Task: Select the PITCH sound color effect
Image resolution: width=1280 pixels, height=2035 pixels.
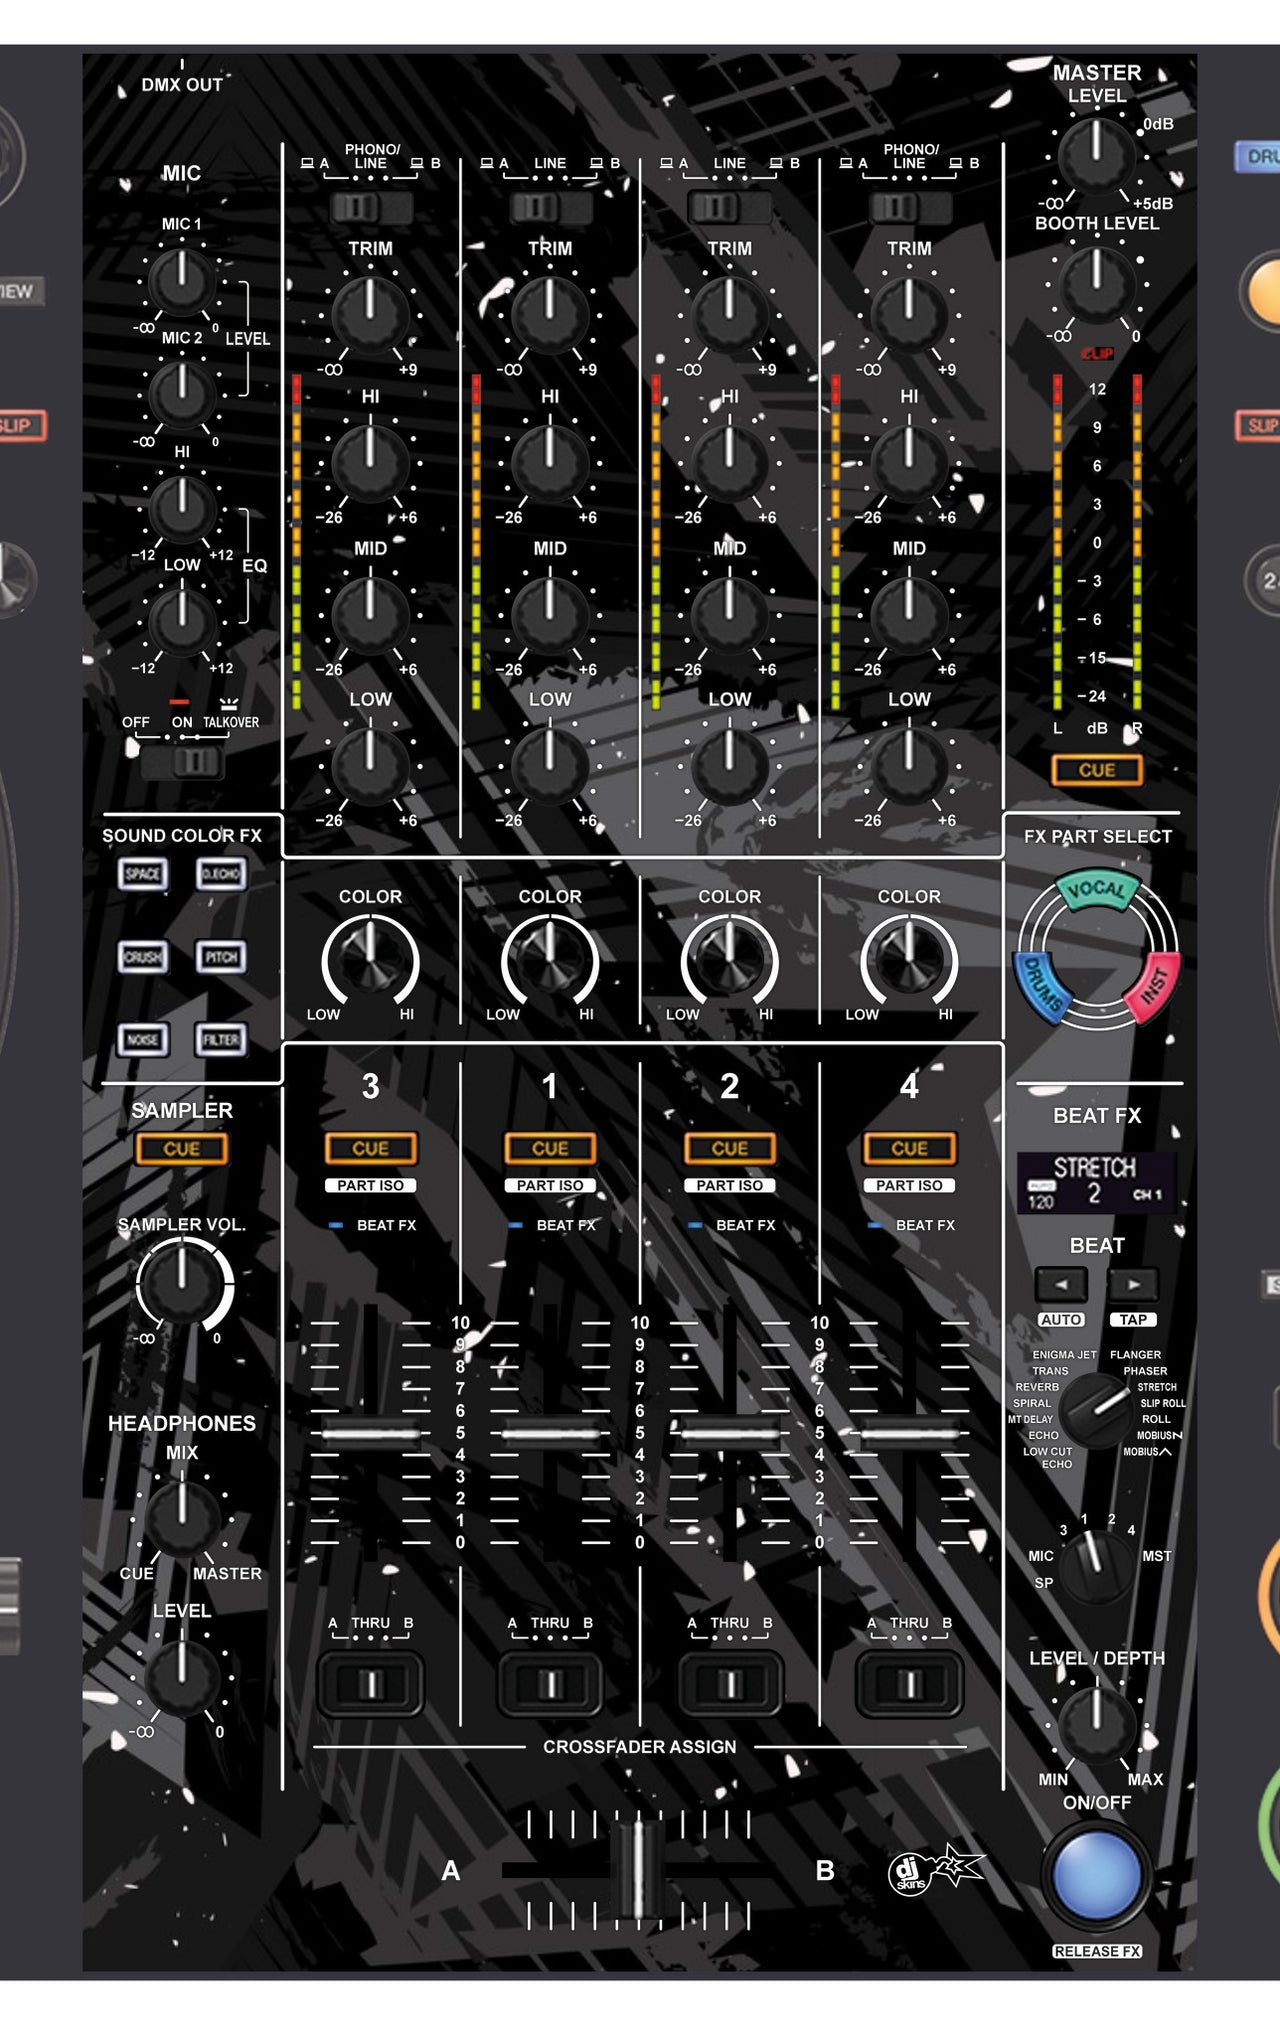Action: click(x=221, y=957)
